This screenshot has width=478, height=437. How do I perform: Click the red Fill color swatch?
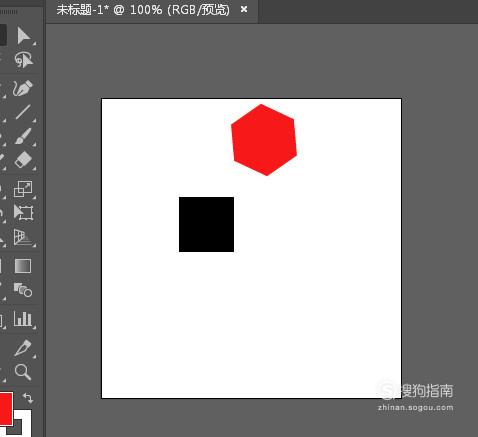click(6, 409)
